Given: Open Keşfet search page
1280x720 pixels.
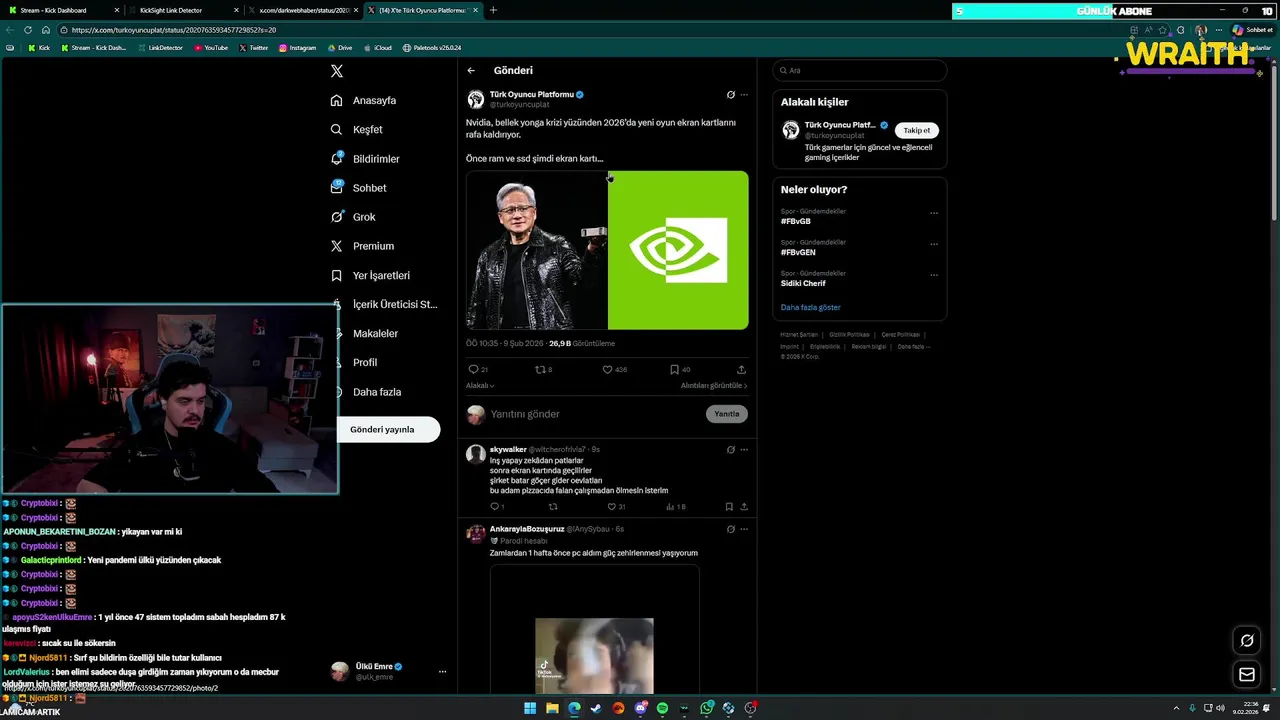Looking at the screenshot, I should 357,129.
